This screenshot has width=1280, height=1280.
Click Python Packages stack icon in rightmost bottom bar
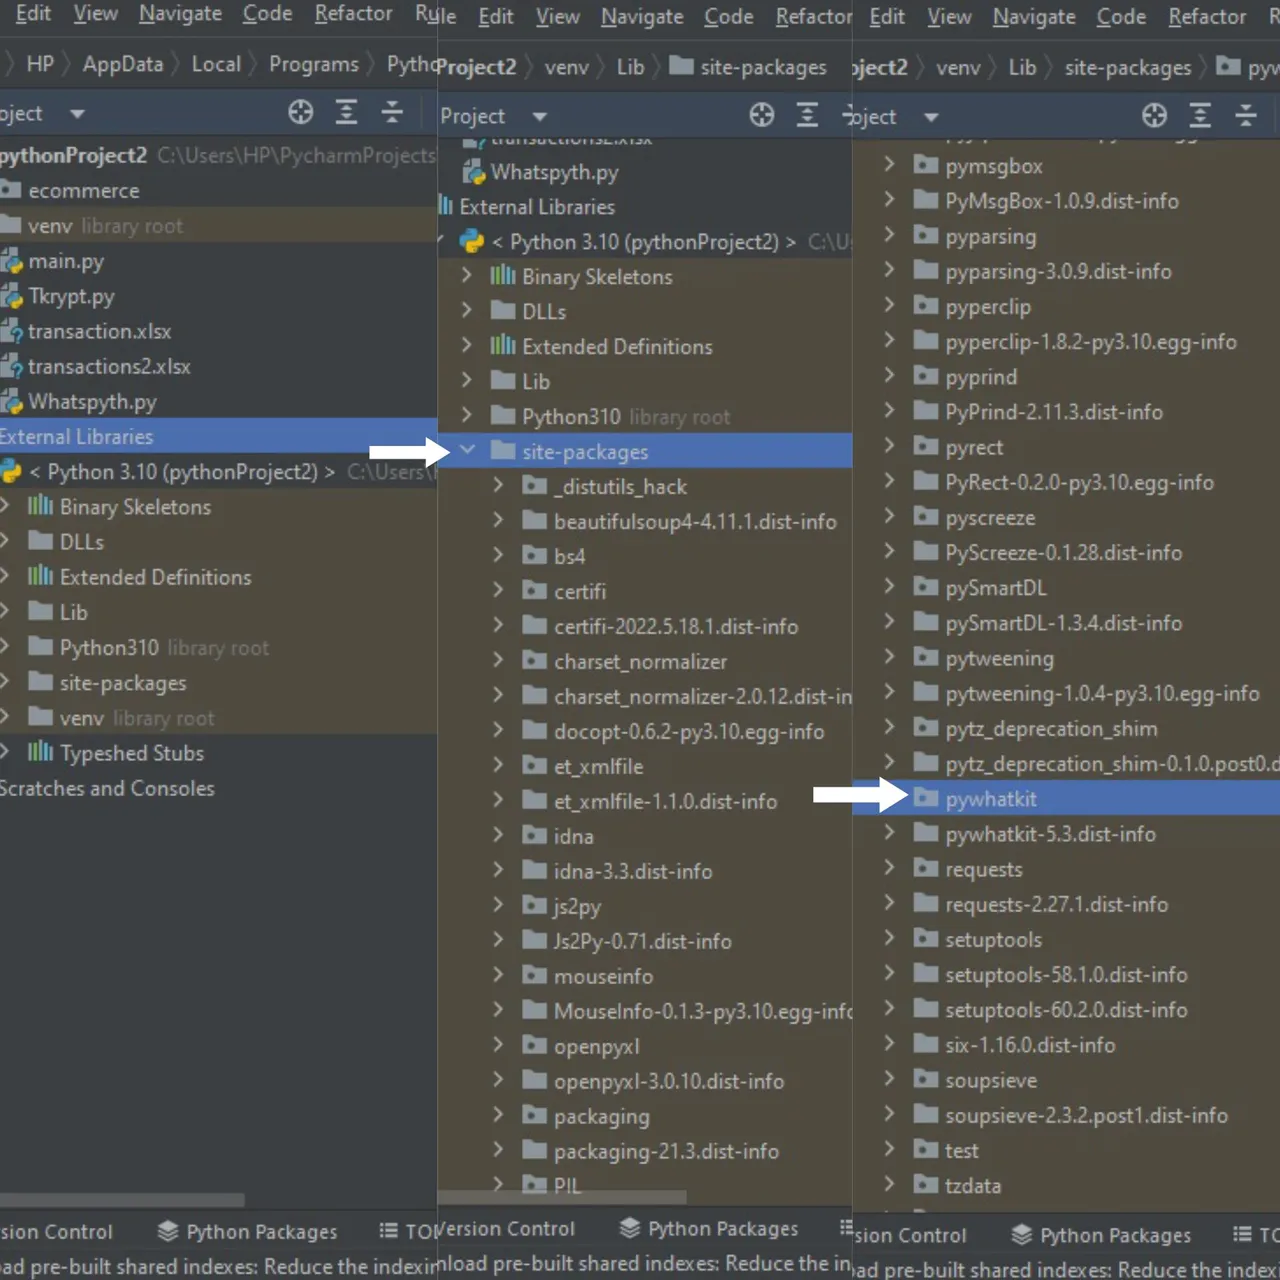tap(1022, 1235)
